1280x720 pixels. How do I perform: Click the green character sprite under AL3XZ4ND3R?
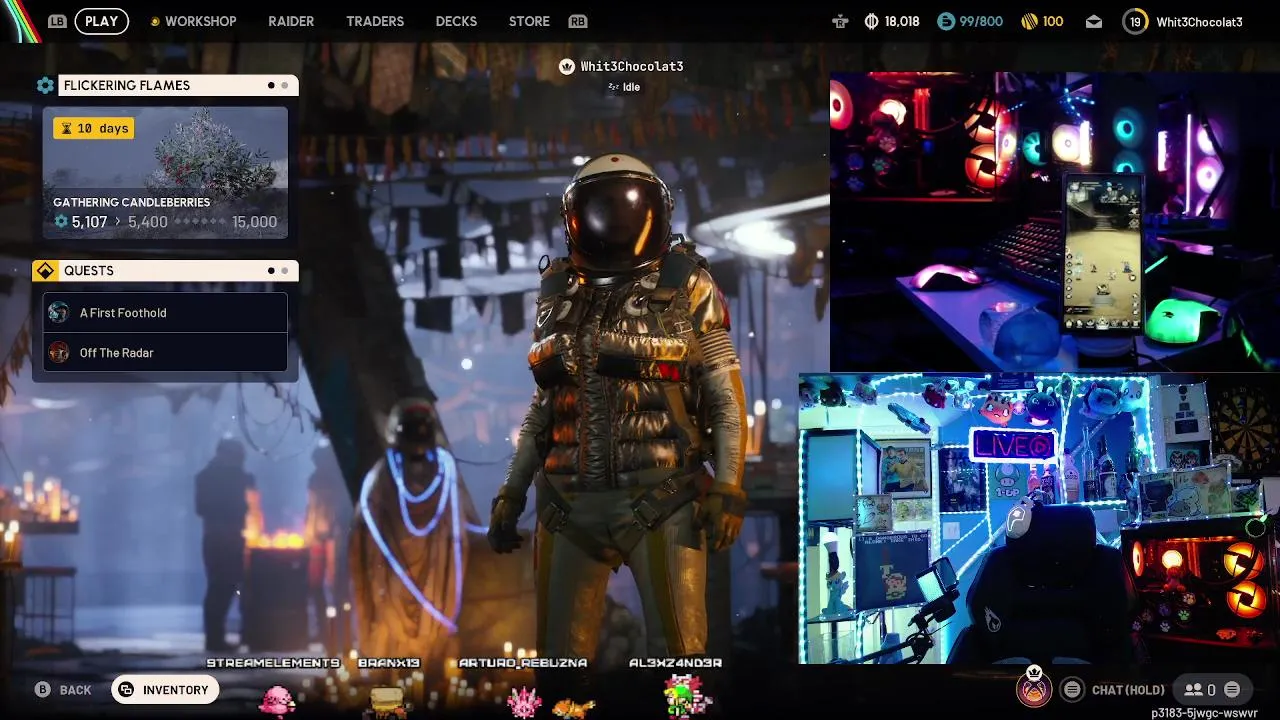click(687, 696)
